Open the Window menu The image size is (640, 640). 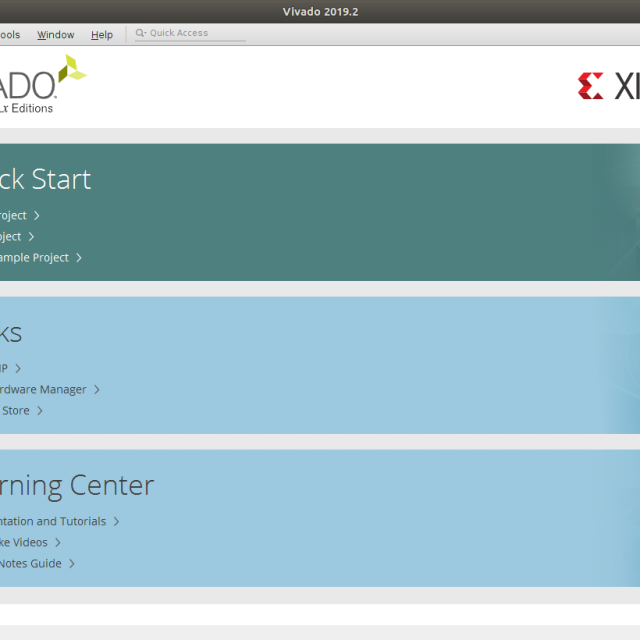(x=56, y=35)
